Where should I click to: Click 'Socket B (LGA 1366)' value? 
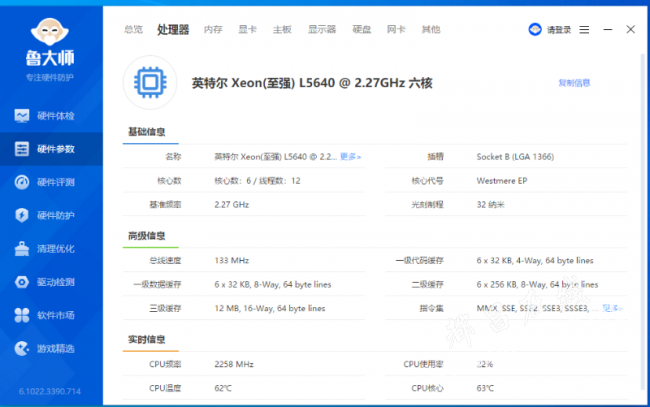click(515, 157)
